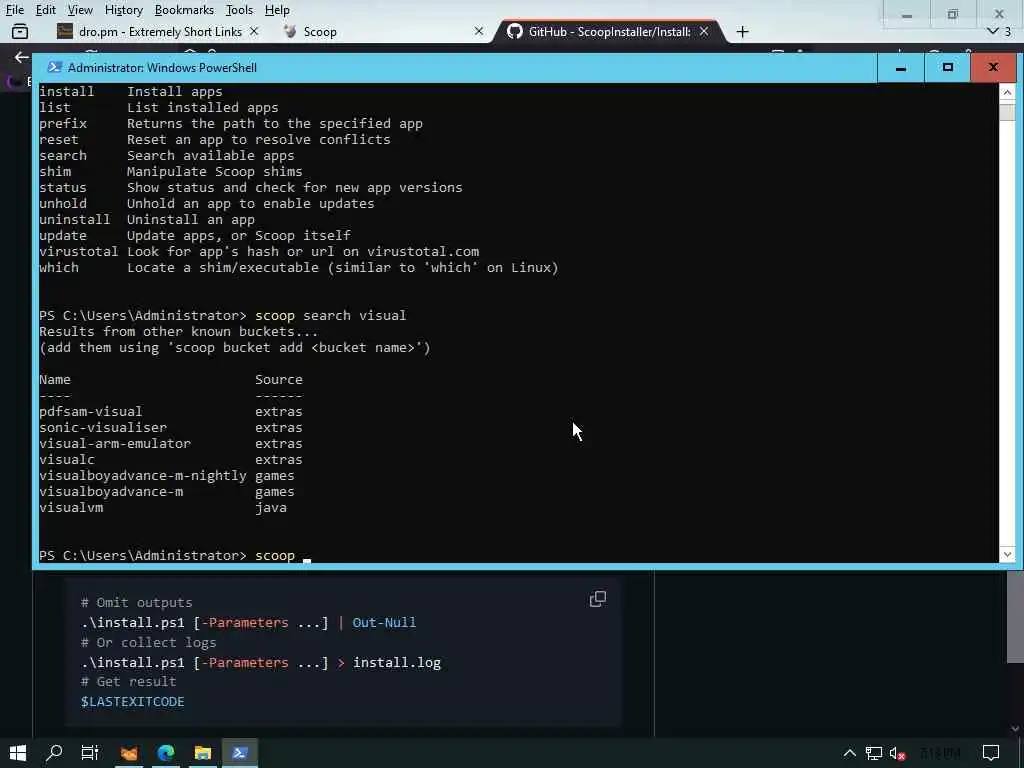Click PowerShell scrollbar down arrow
Screen dimensions: 1024x768
pos(1007,554)
